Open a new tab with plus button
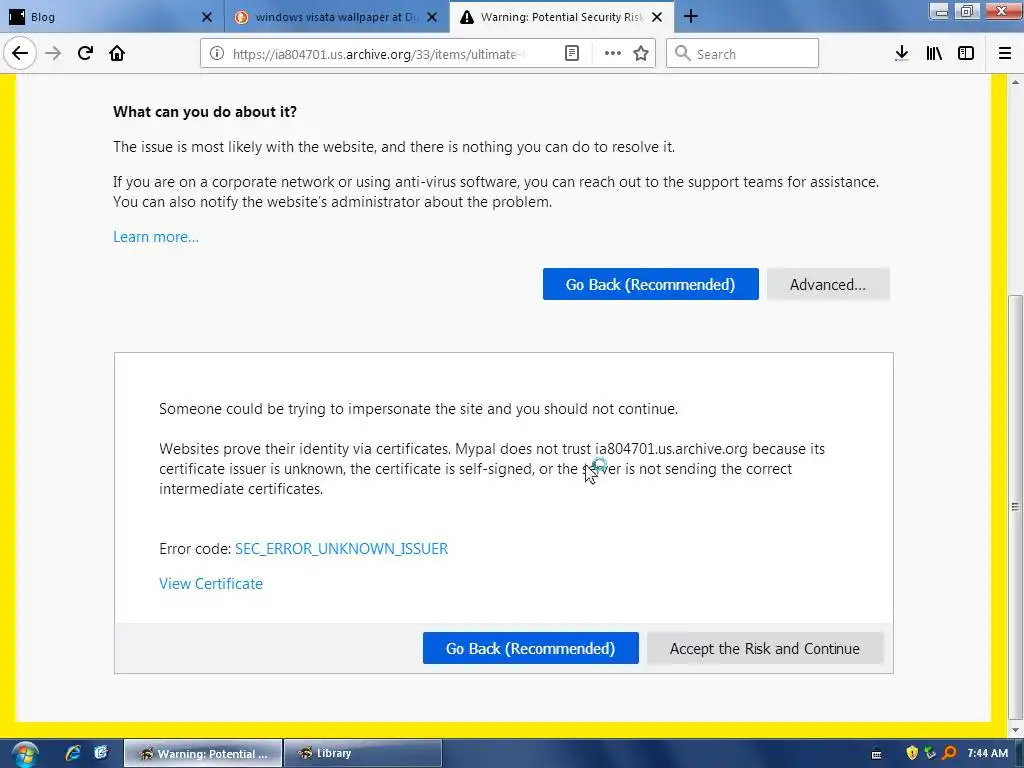1024x768 pixels. point(690,17)
